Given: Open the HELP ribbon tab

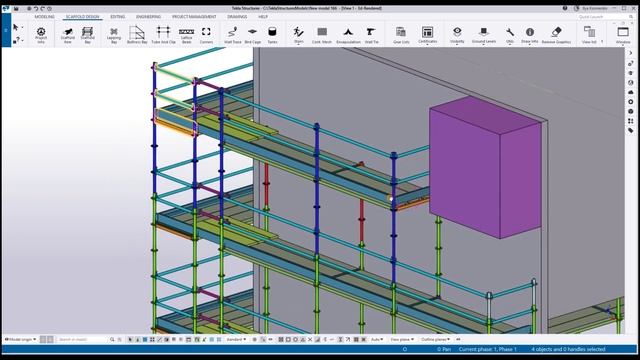Looking at the screenshot, I should (x=263, y=17).
